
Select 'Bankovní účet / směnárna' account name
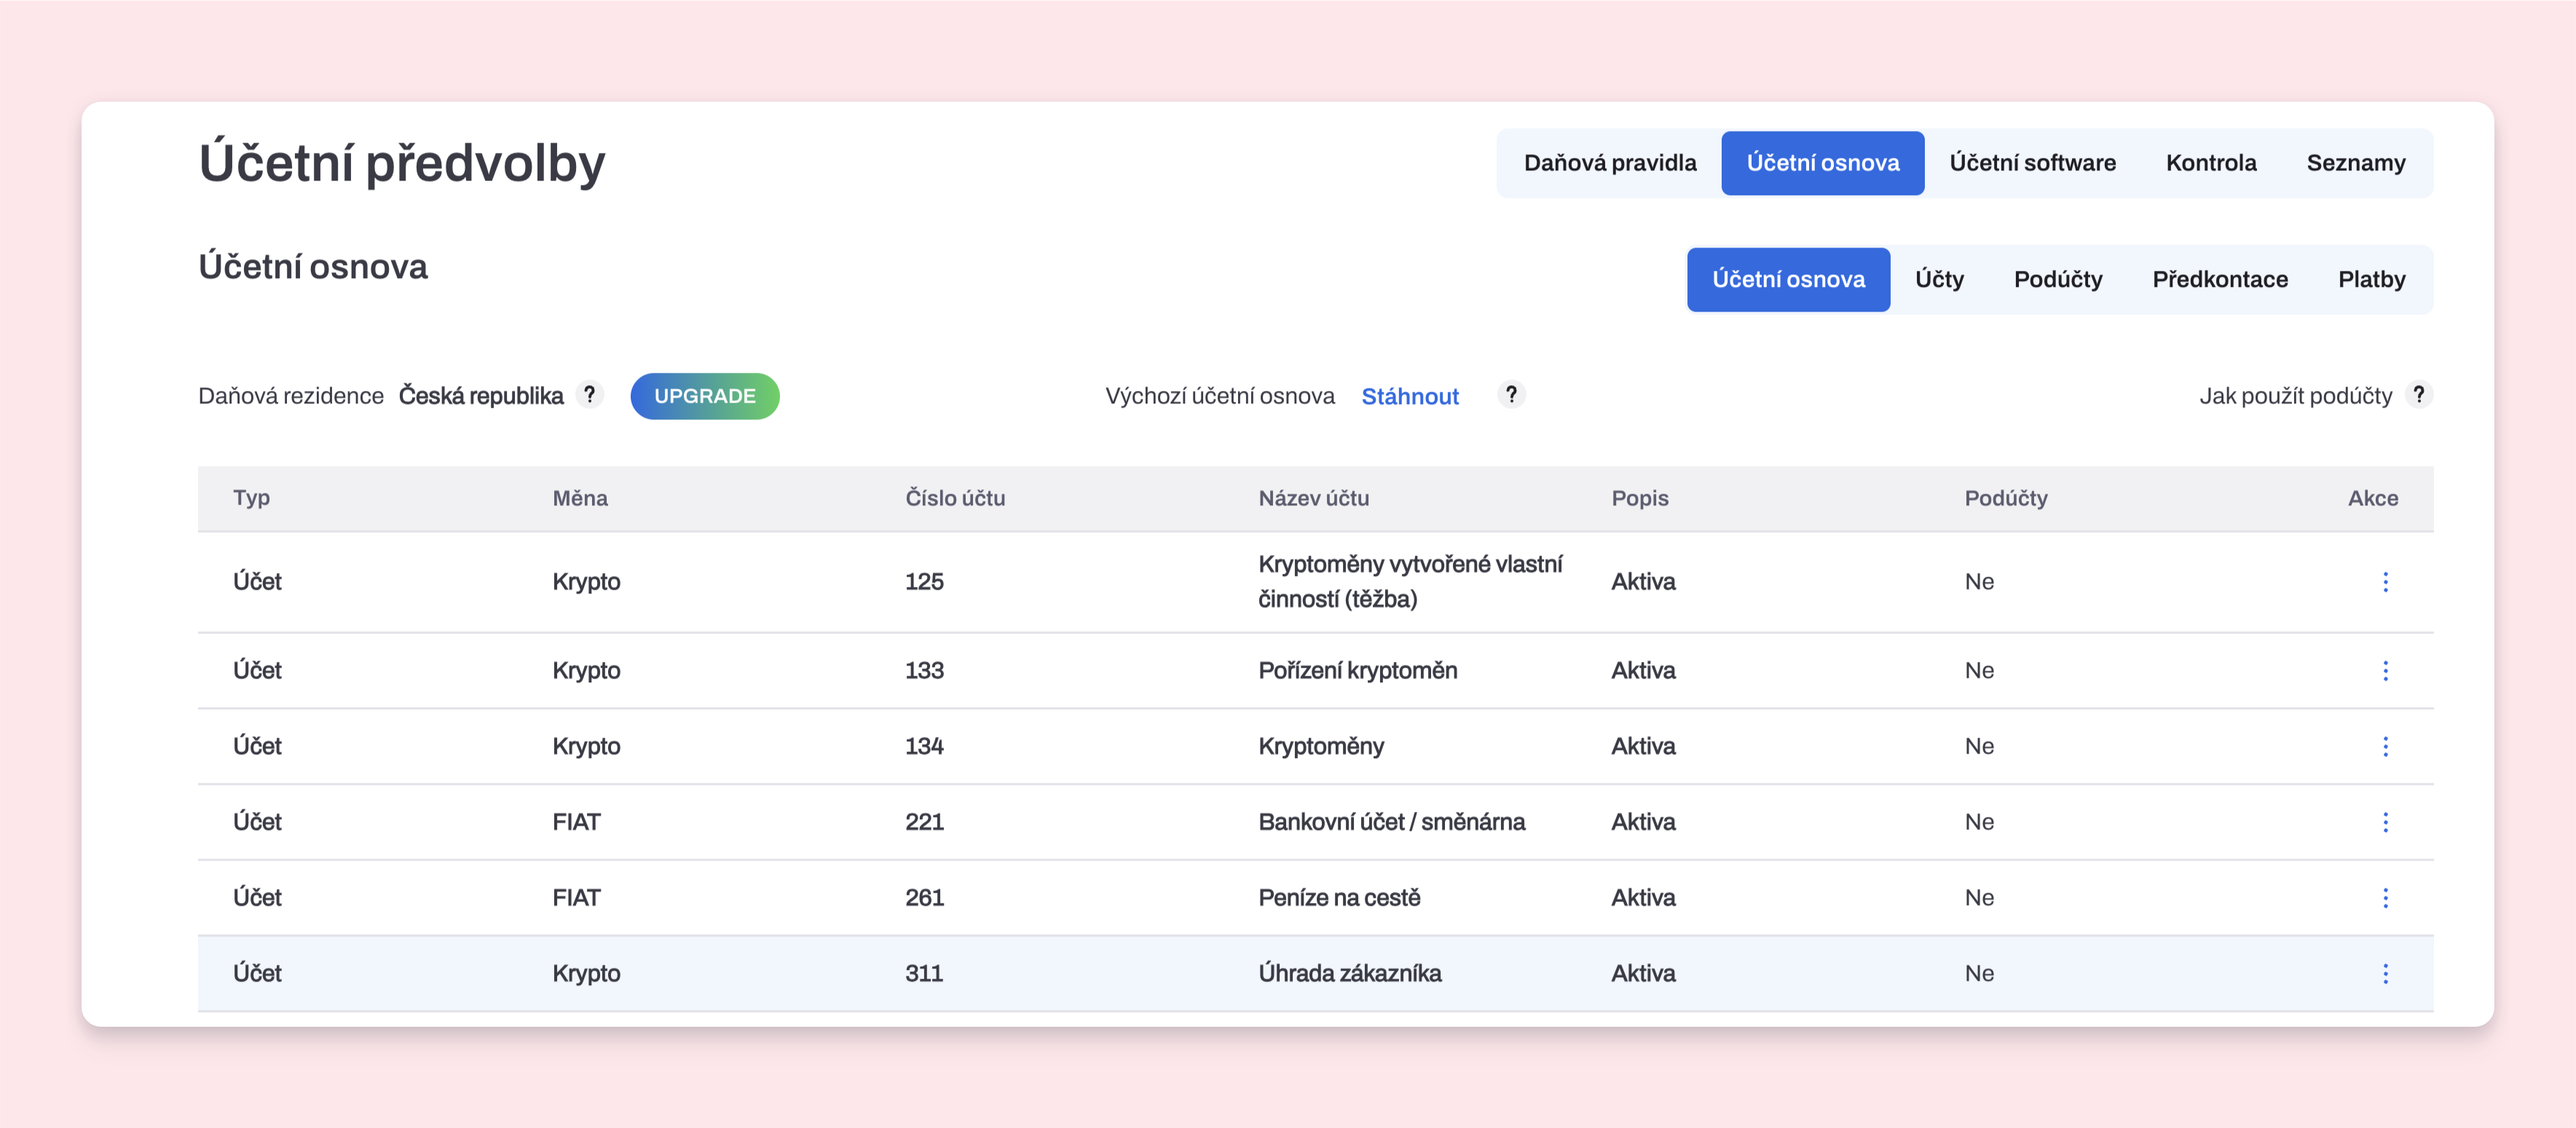pos(1391,822)
